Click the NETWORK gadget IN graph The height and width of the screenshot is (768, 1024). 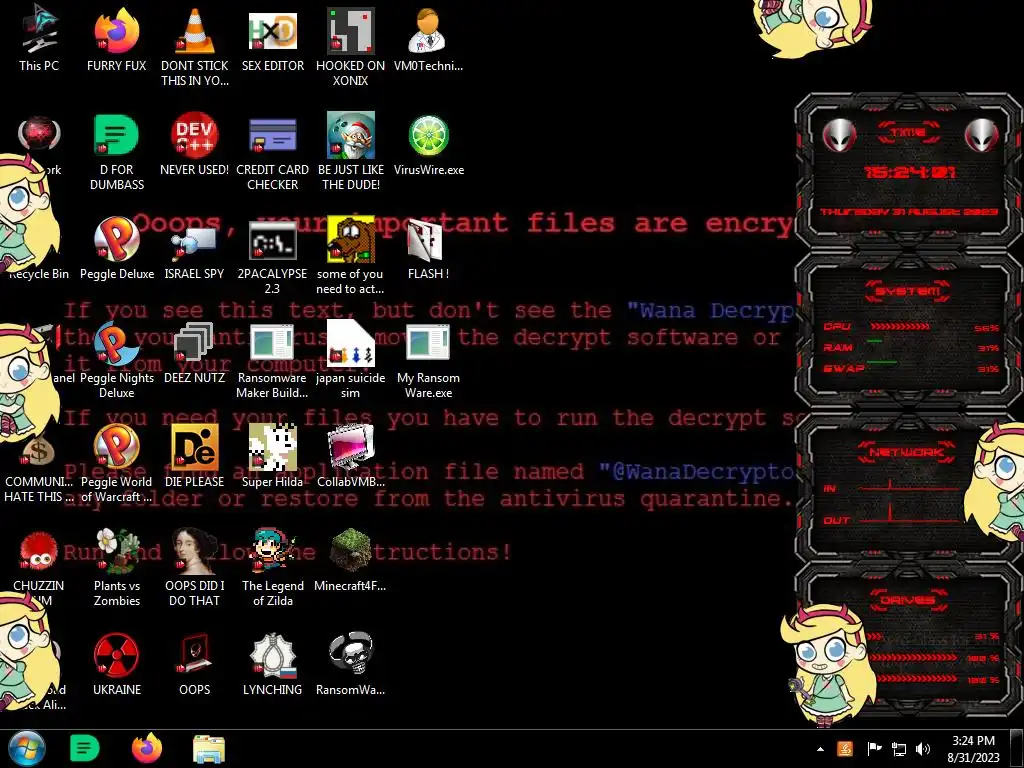coord(908,487)
